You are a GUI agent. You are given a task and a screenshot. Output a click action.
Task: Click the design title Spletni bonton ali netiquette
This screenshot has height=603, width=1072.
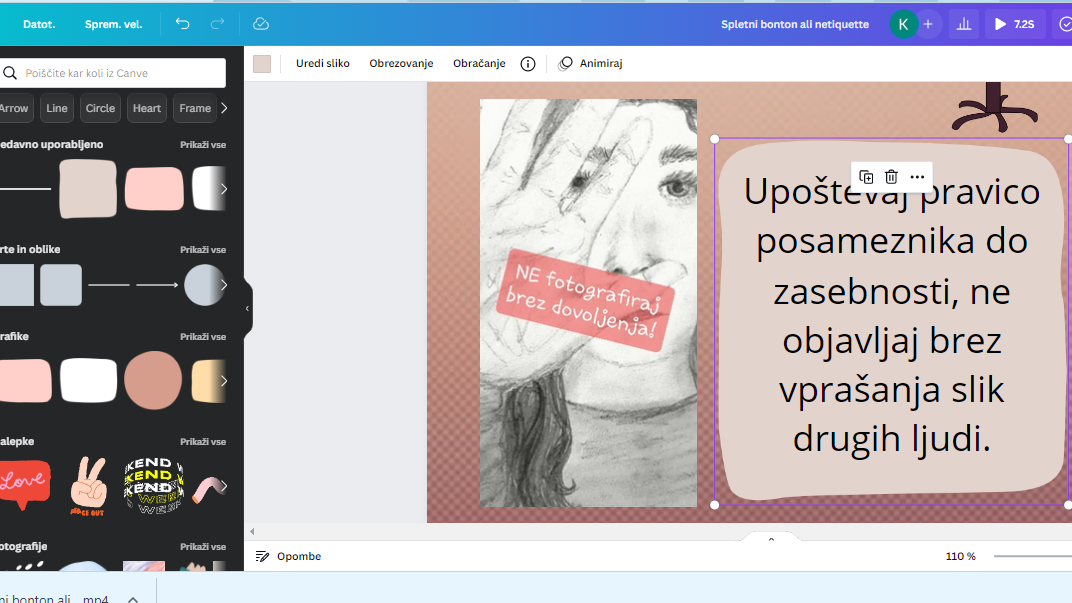(794, 25)
